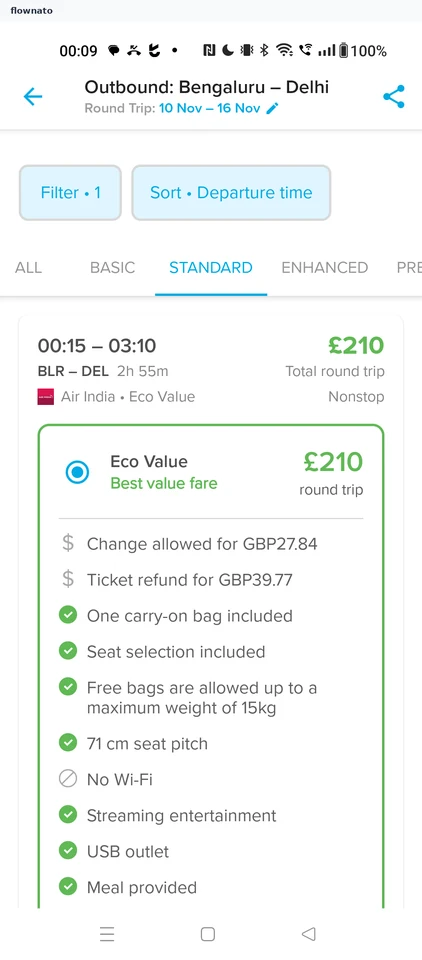Tap green check beside Seat selection included
The height and width of the screenshot is (960, 422).
click(67, 651)
